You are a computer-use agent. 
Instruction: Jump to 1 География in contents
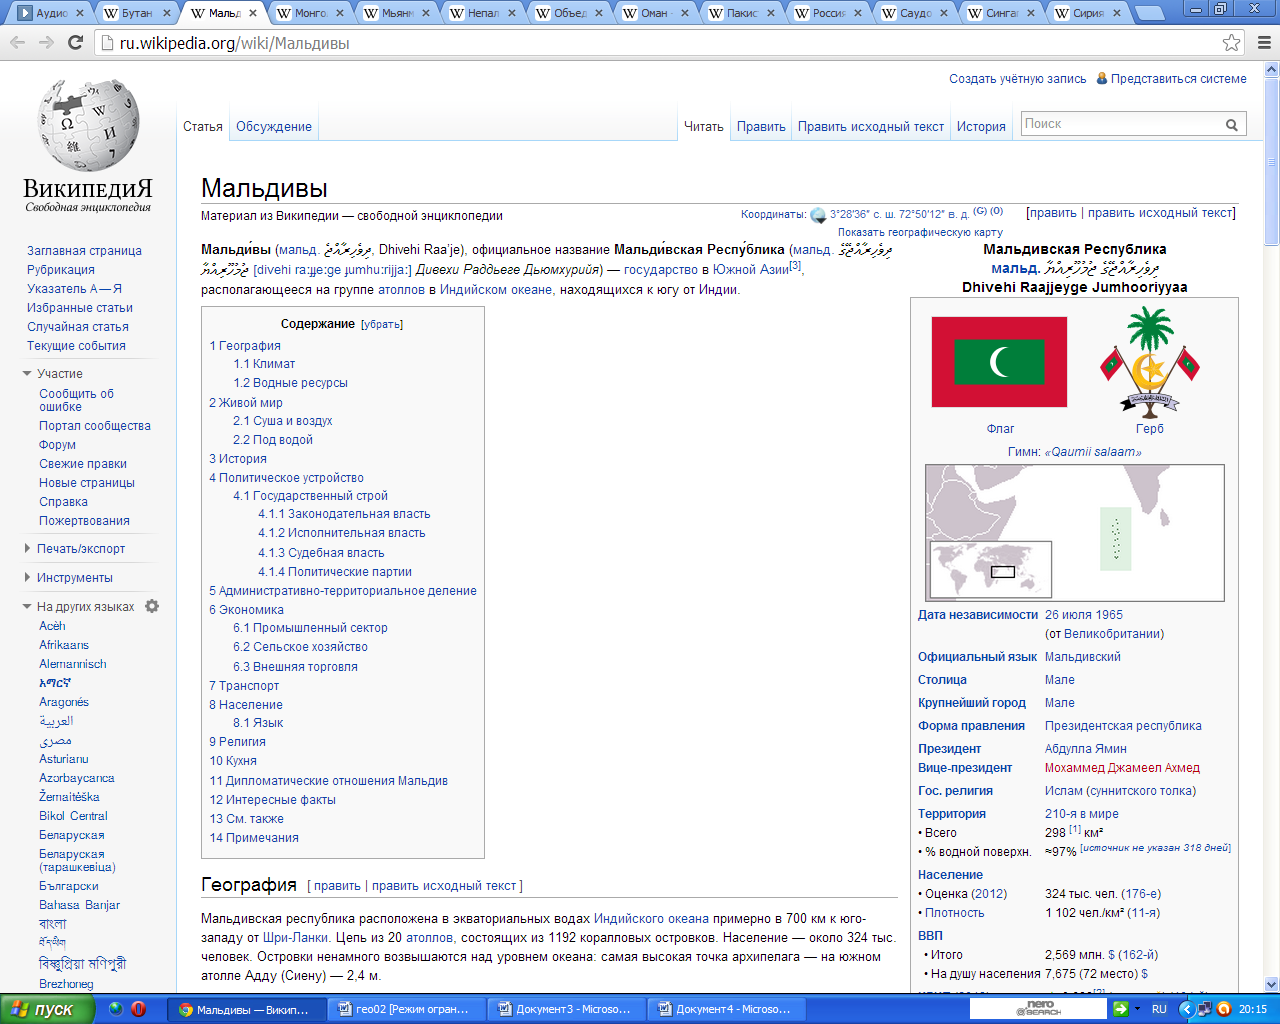point(245,345)
